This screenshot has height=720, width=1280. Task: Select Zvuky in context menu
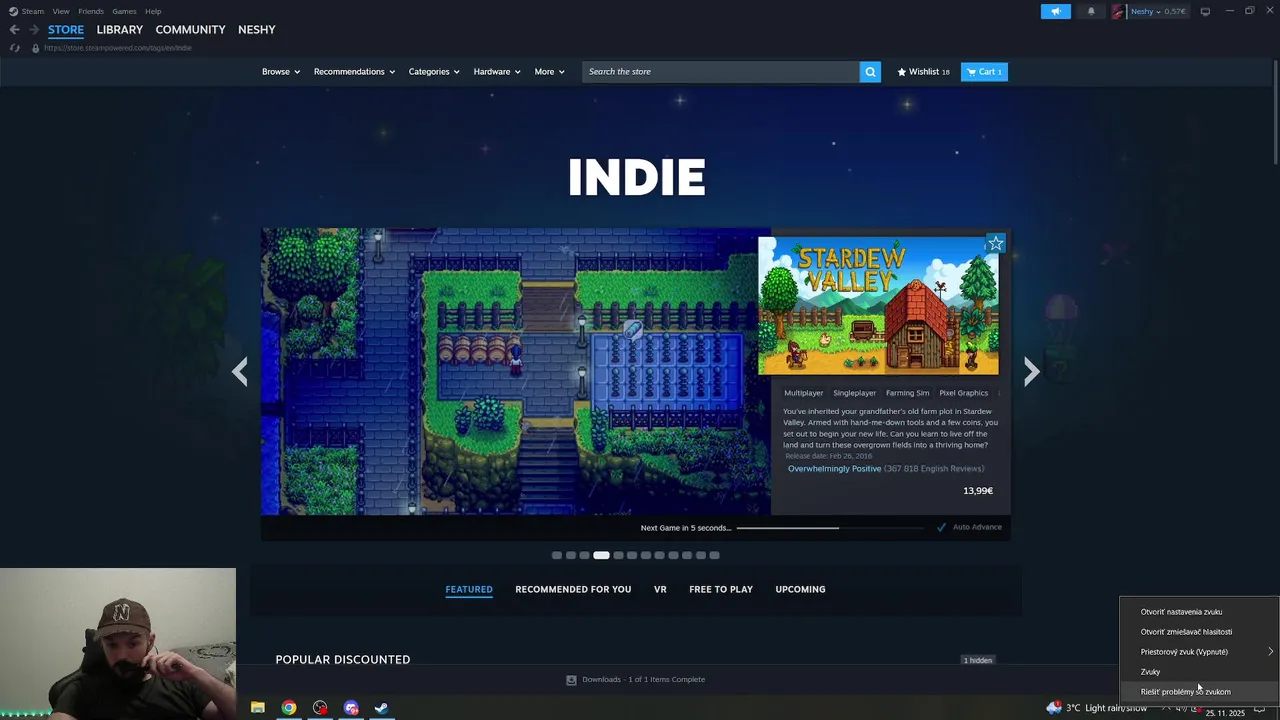(1199, 672)
